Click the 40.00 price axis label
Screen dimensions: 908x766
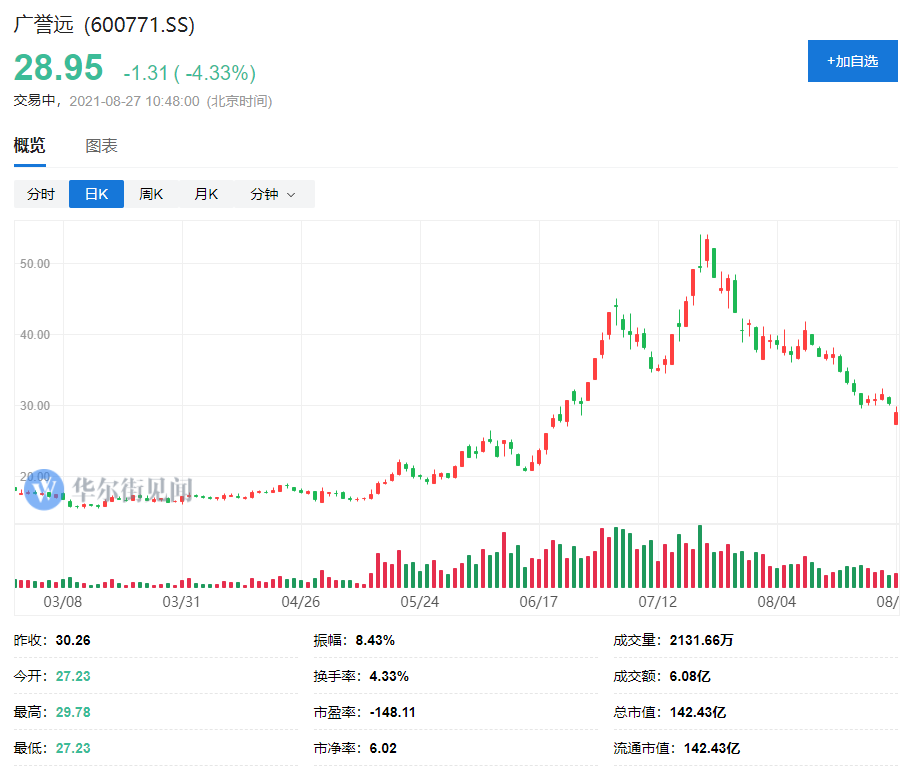[x=35, y=335]
